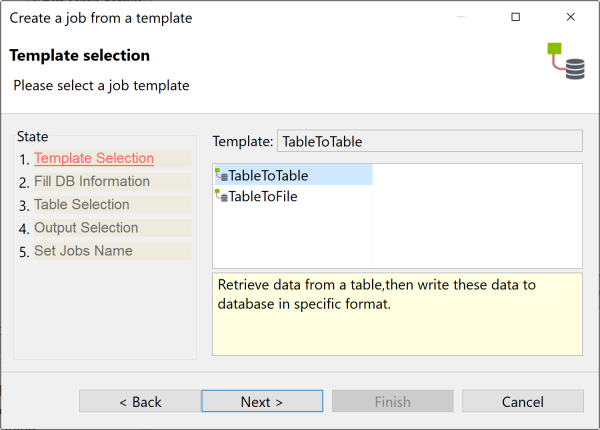Click the Template name text field
The height and width of the screenshot is (430, 600).
[x=429, y=142]
